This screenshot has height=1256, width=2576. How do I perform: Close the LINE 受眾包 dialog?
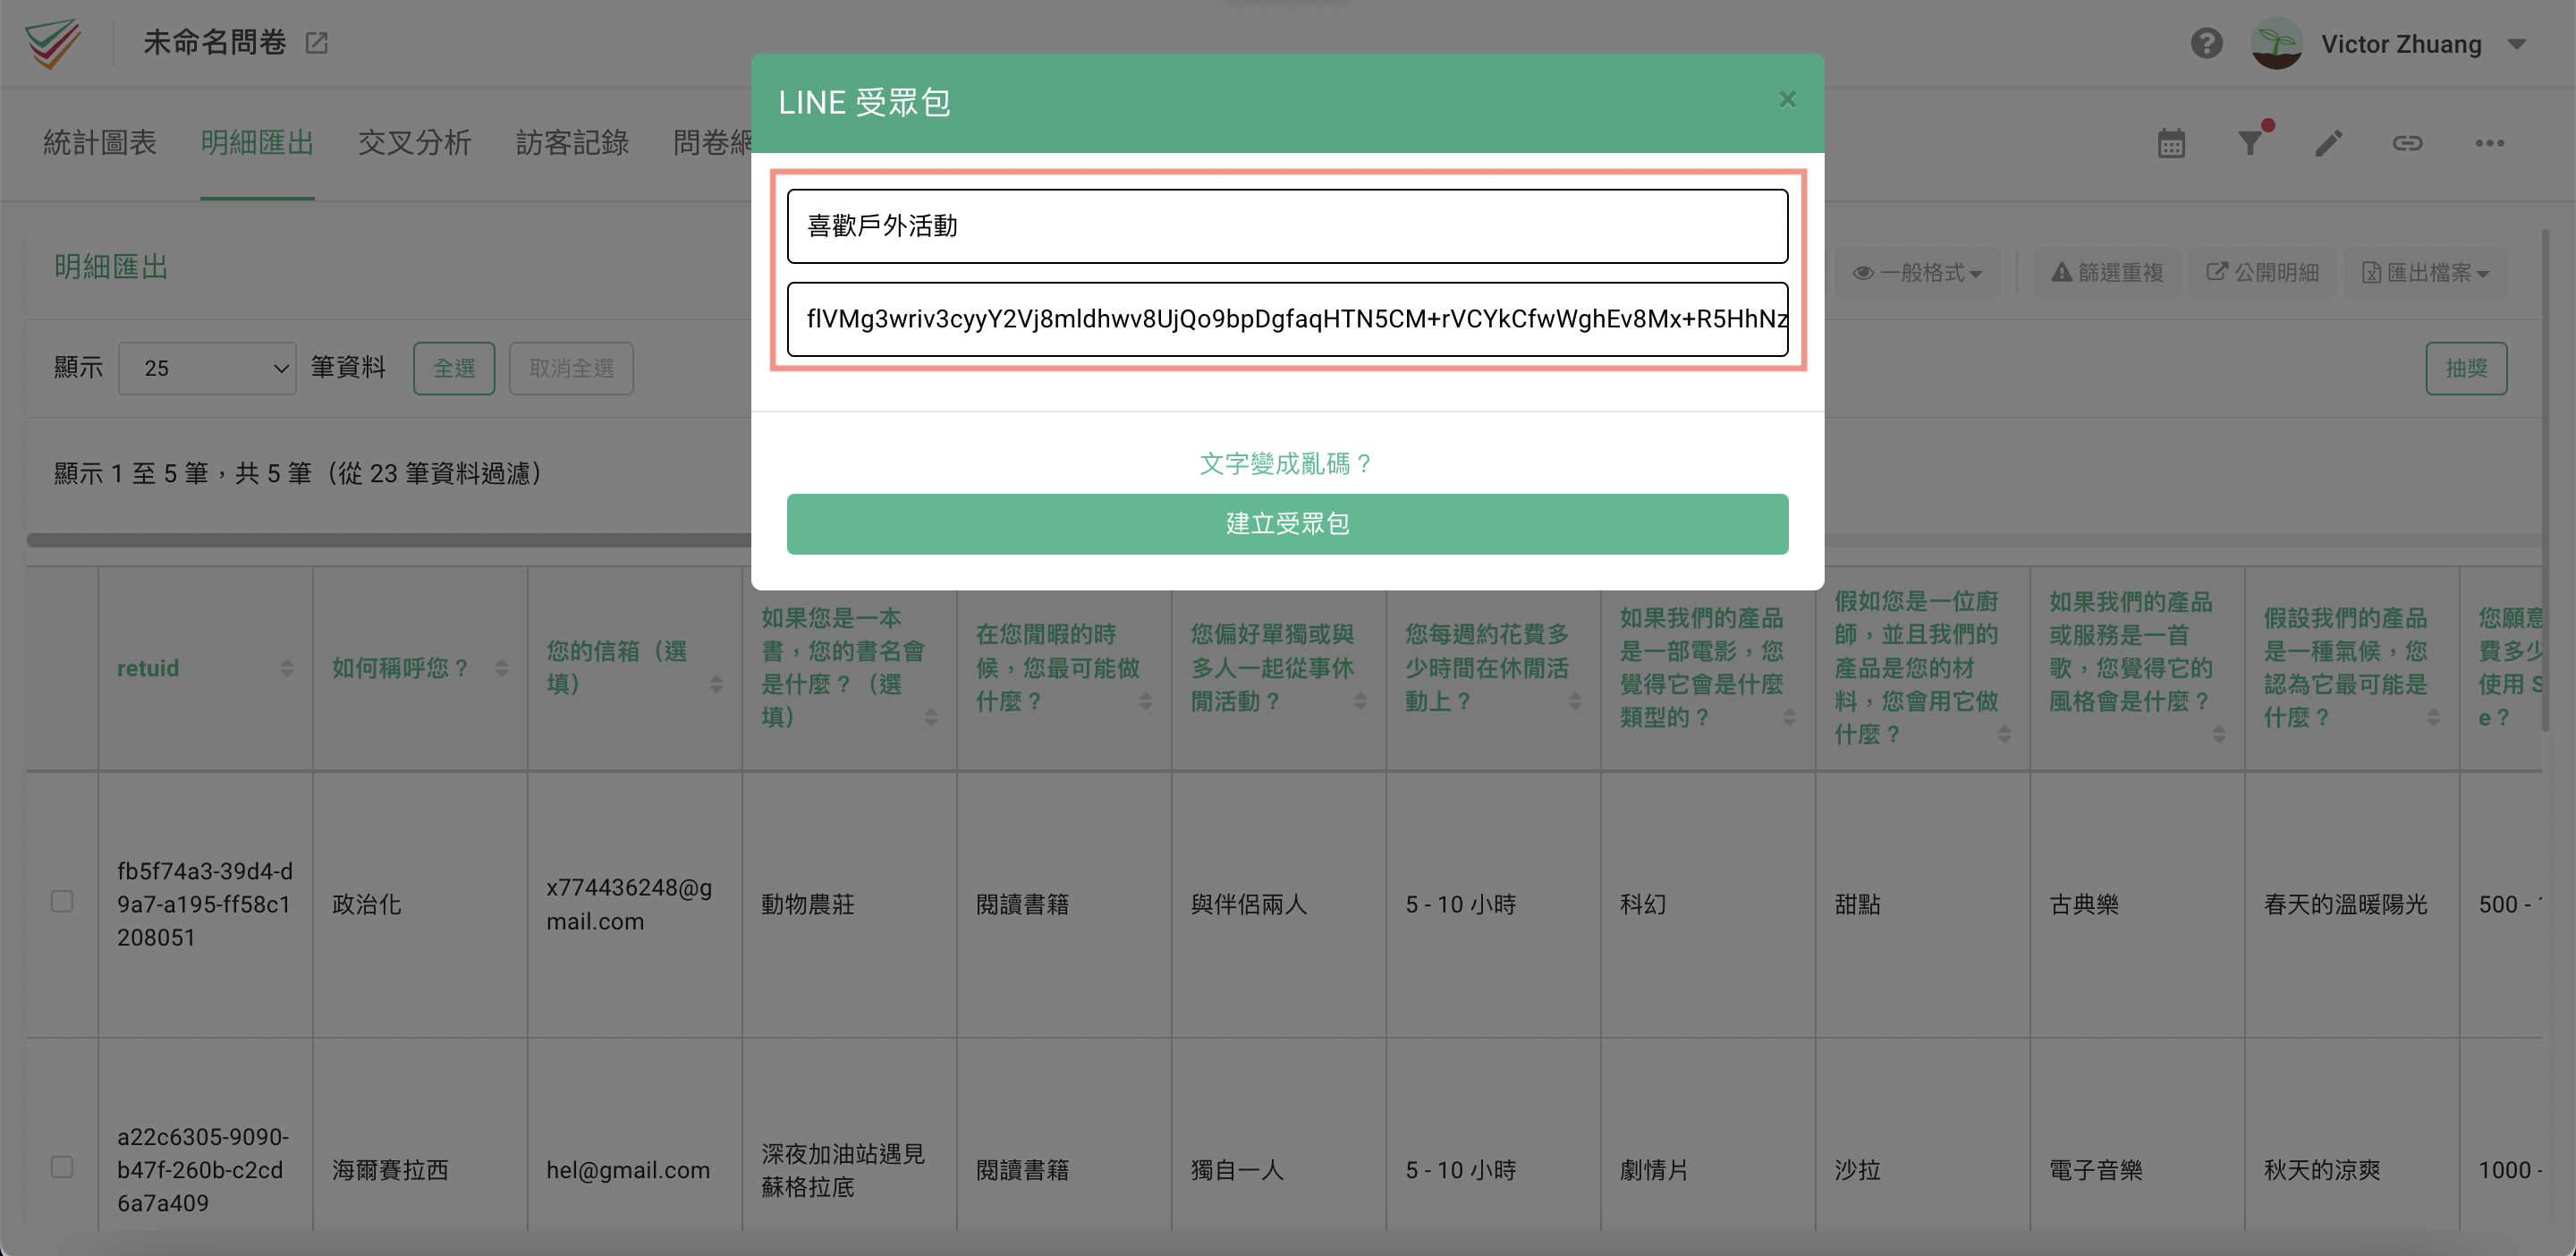(1787, 100)
